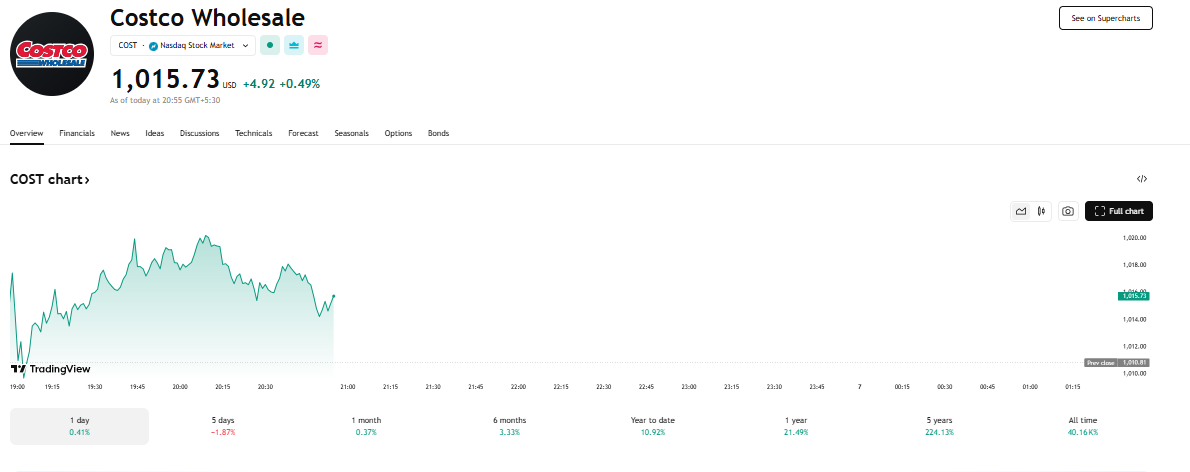Click See on Supercharts button
Screen dimensions: 1190x472
(x=1106, y=18)
